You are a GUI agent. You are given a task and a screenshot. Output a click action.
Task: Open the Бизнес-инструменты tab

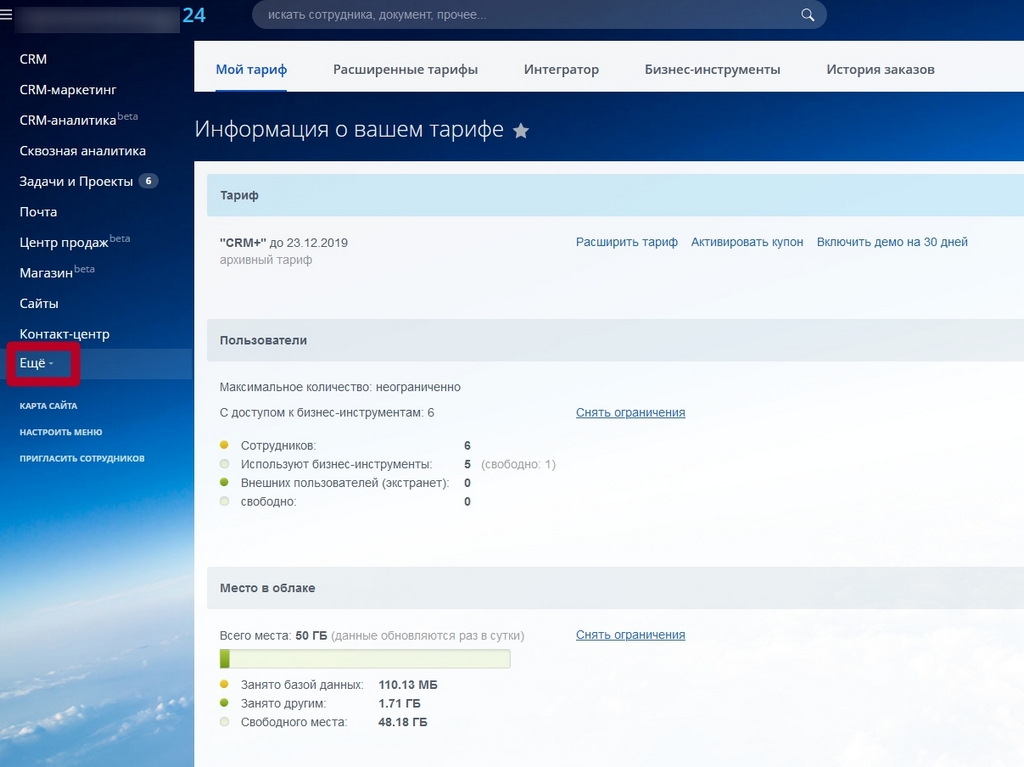coord(712,69)
